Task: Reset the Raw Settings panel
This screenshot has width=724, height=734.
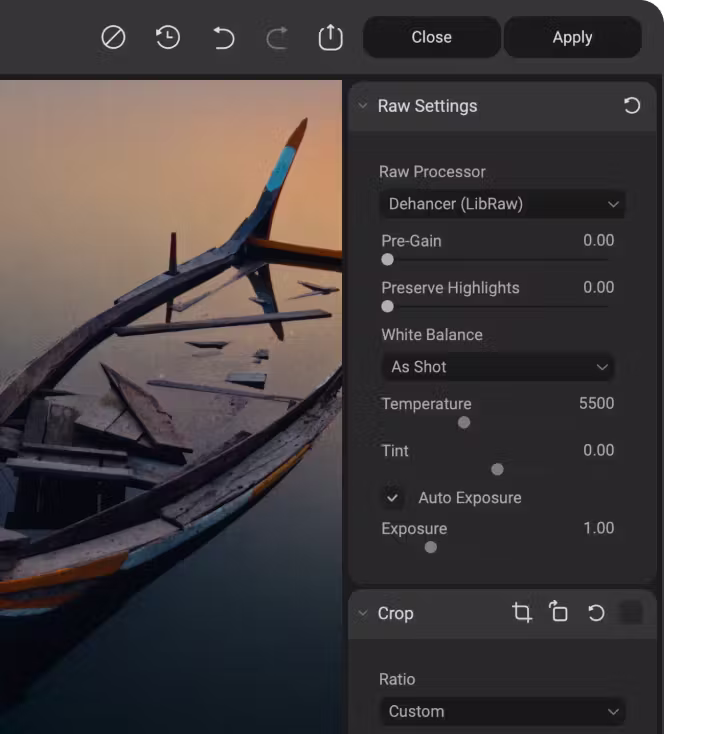Action: pyautogui.click(x=632, y=106)
